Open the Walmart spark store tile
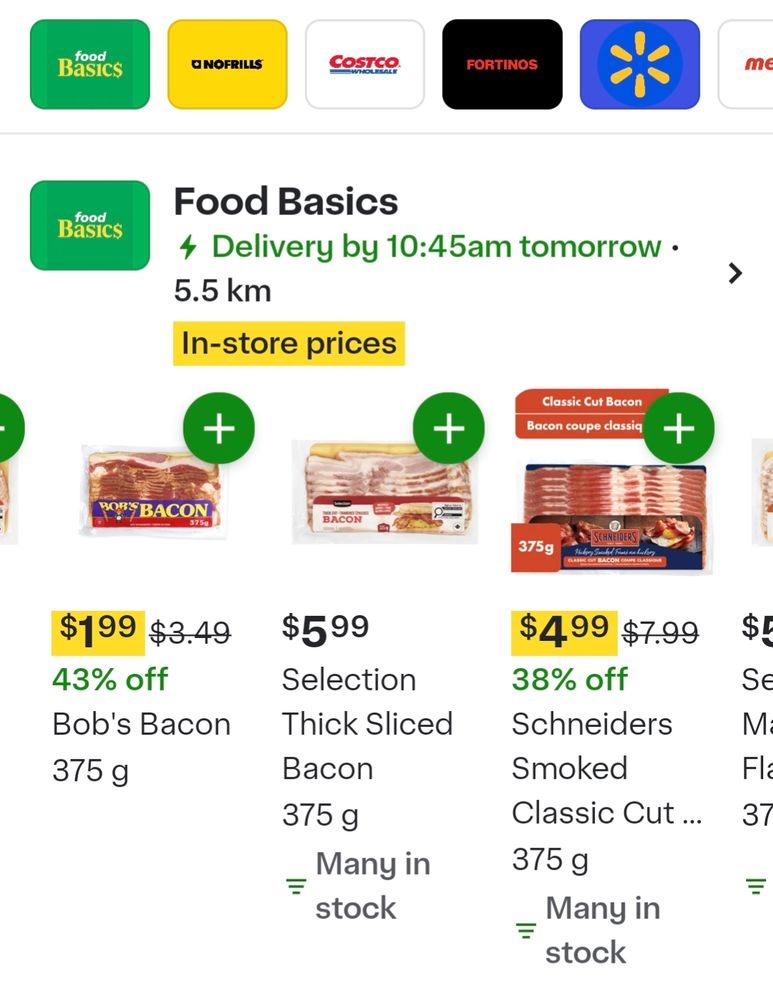This screenshot has height=1000, width=773. (639, 64)
